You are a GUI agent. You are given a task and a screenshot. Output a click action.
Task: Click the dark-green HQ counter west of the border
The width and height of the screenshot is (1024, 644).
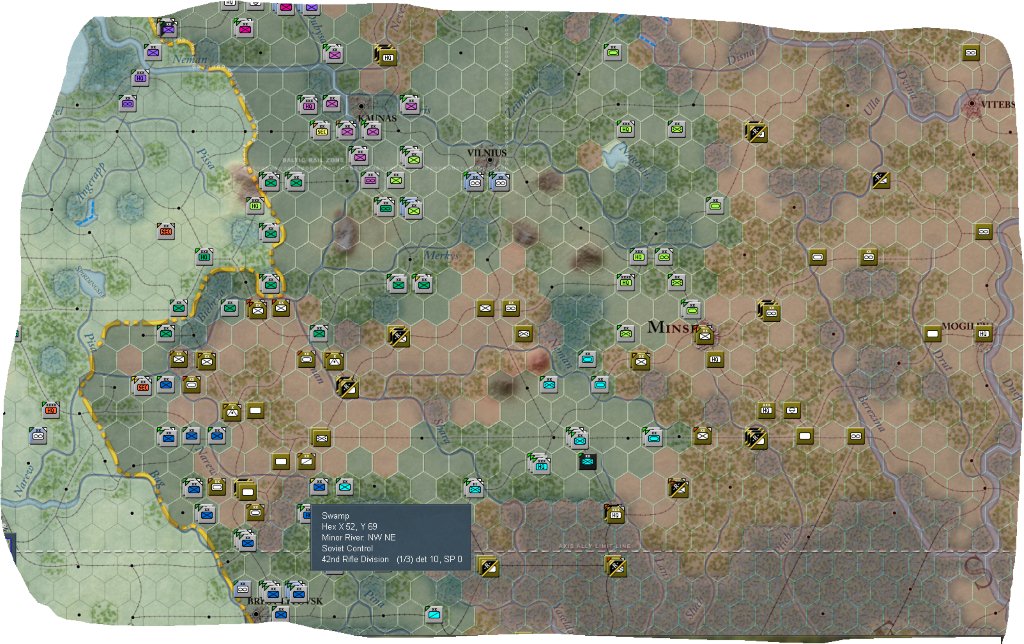[204, 257]
